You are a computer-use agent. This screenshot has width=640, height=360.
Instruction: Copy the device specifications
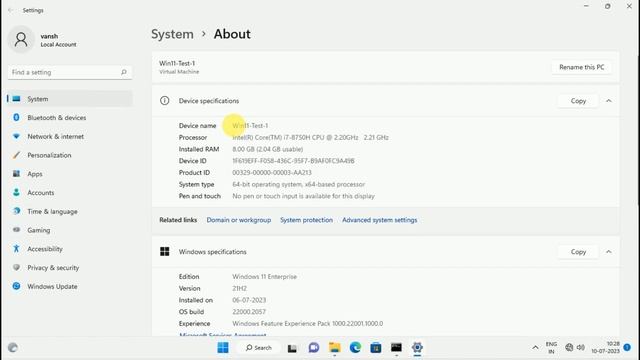(578, 101)
